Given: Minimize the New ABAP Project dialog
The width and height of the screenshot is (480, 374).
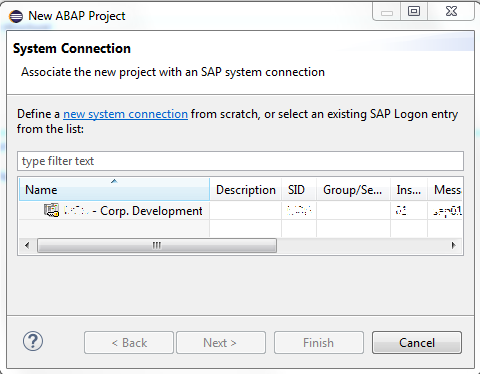Looking at the screenshot, I should click(x=387, y=12).
